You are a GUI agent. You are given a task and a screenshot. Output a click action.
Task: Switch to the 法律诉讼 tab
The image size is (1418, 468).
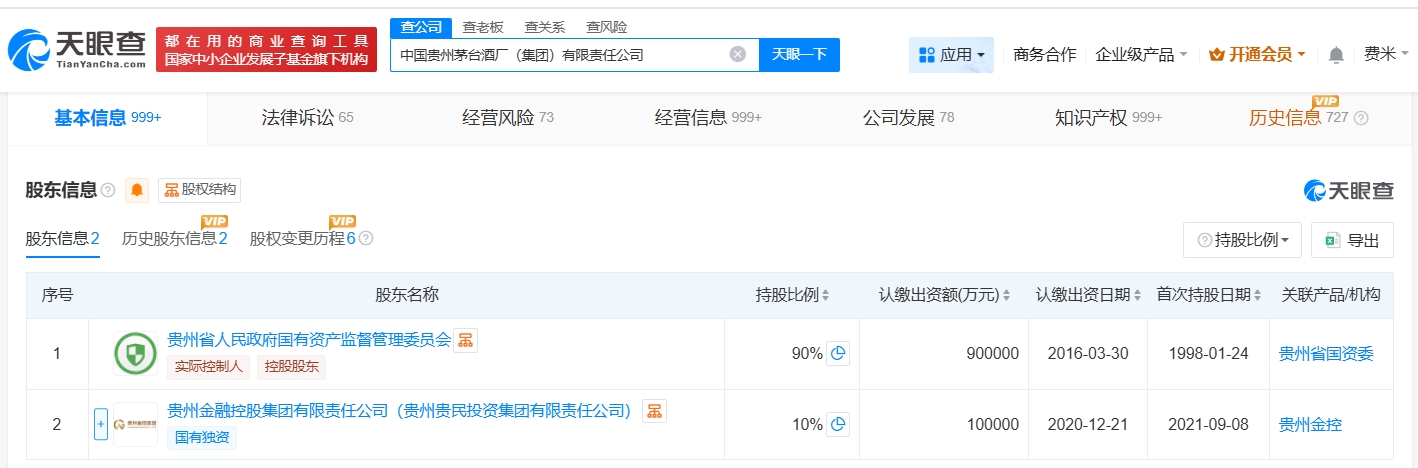click(x=297, y=118)
